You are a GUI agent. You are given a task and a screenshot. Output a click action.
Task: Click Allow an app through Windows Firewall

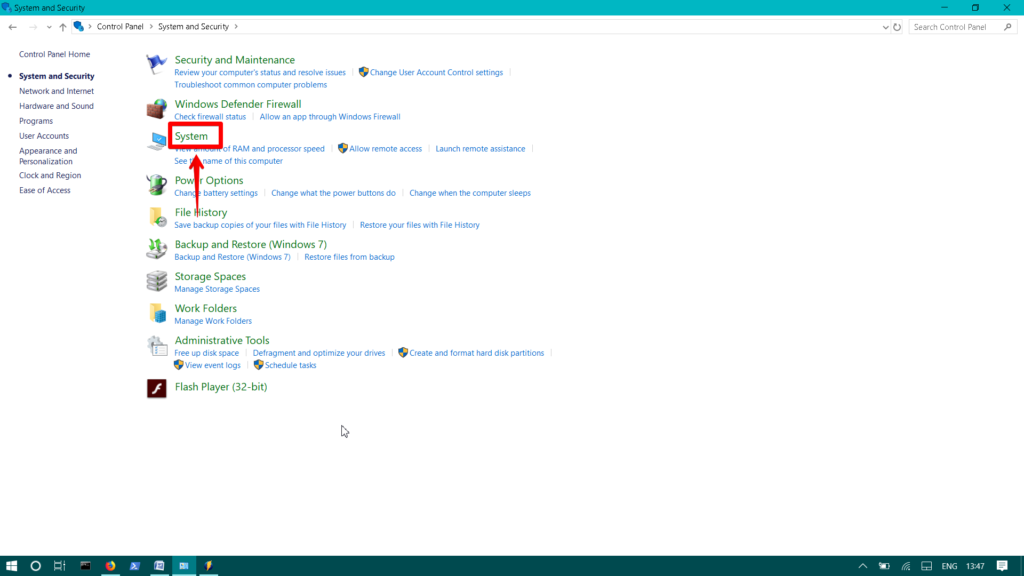pos(330,117)
